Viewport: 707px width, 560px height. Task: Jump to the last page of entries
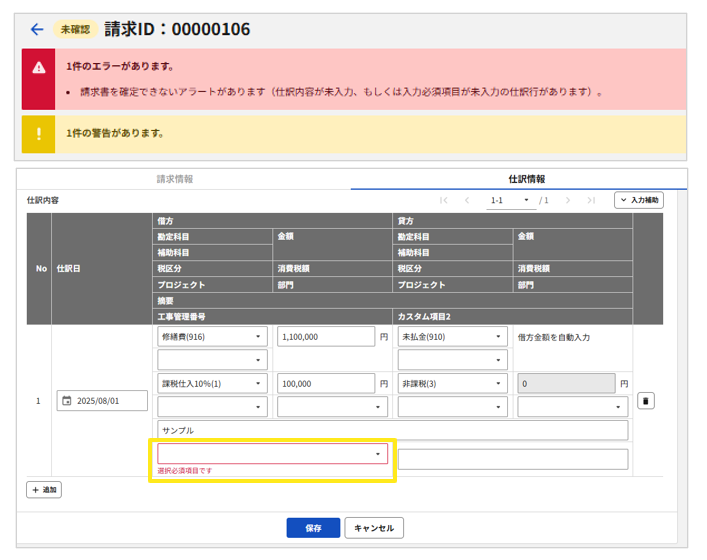click(x=591, y=200)
